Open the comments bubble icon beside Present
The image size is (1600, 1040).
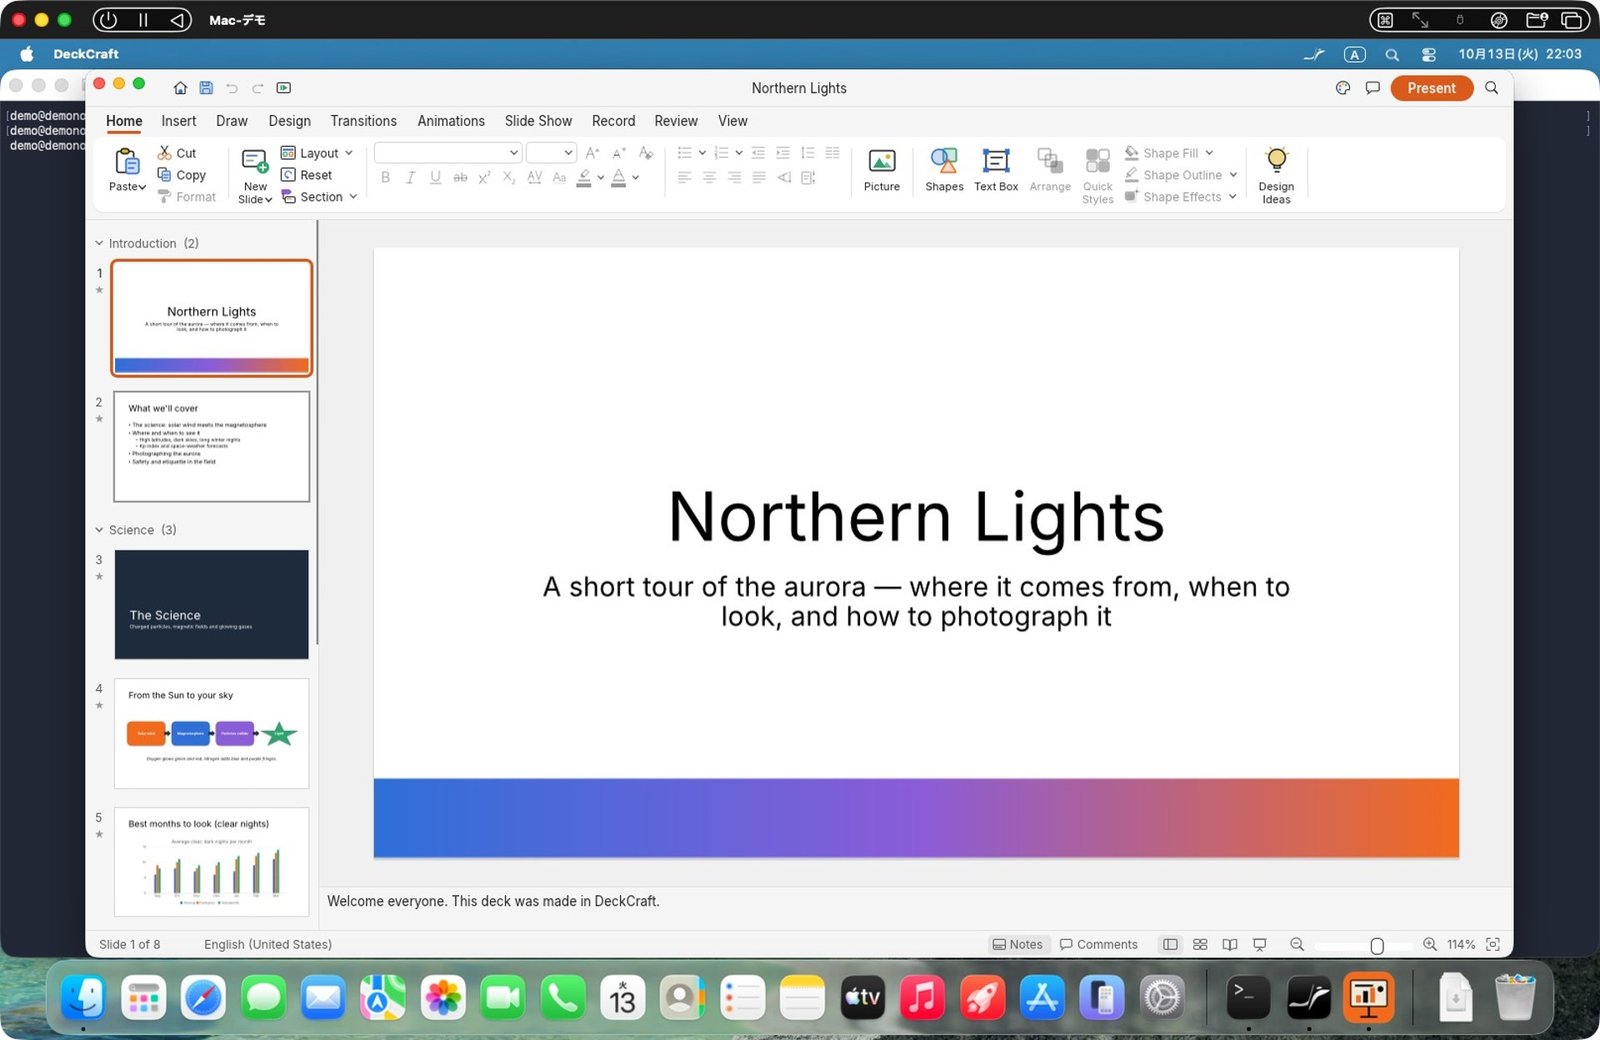click(x=1373, y=88)
